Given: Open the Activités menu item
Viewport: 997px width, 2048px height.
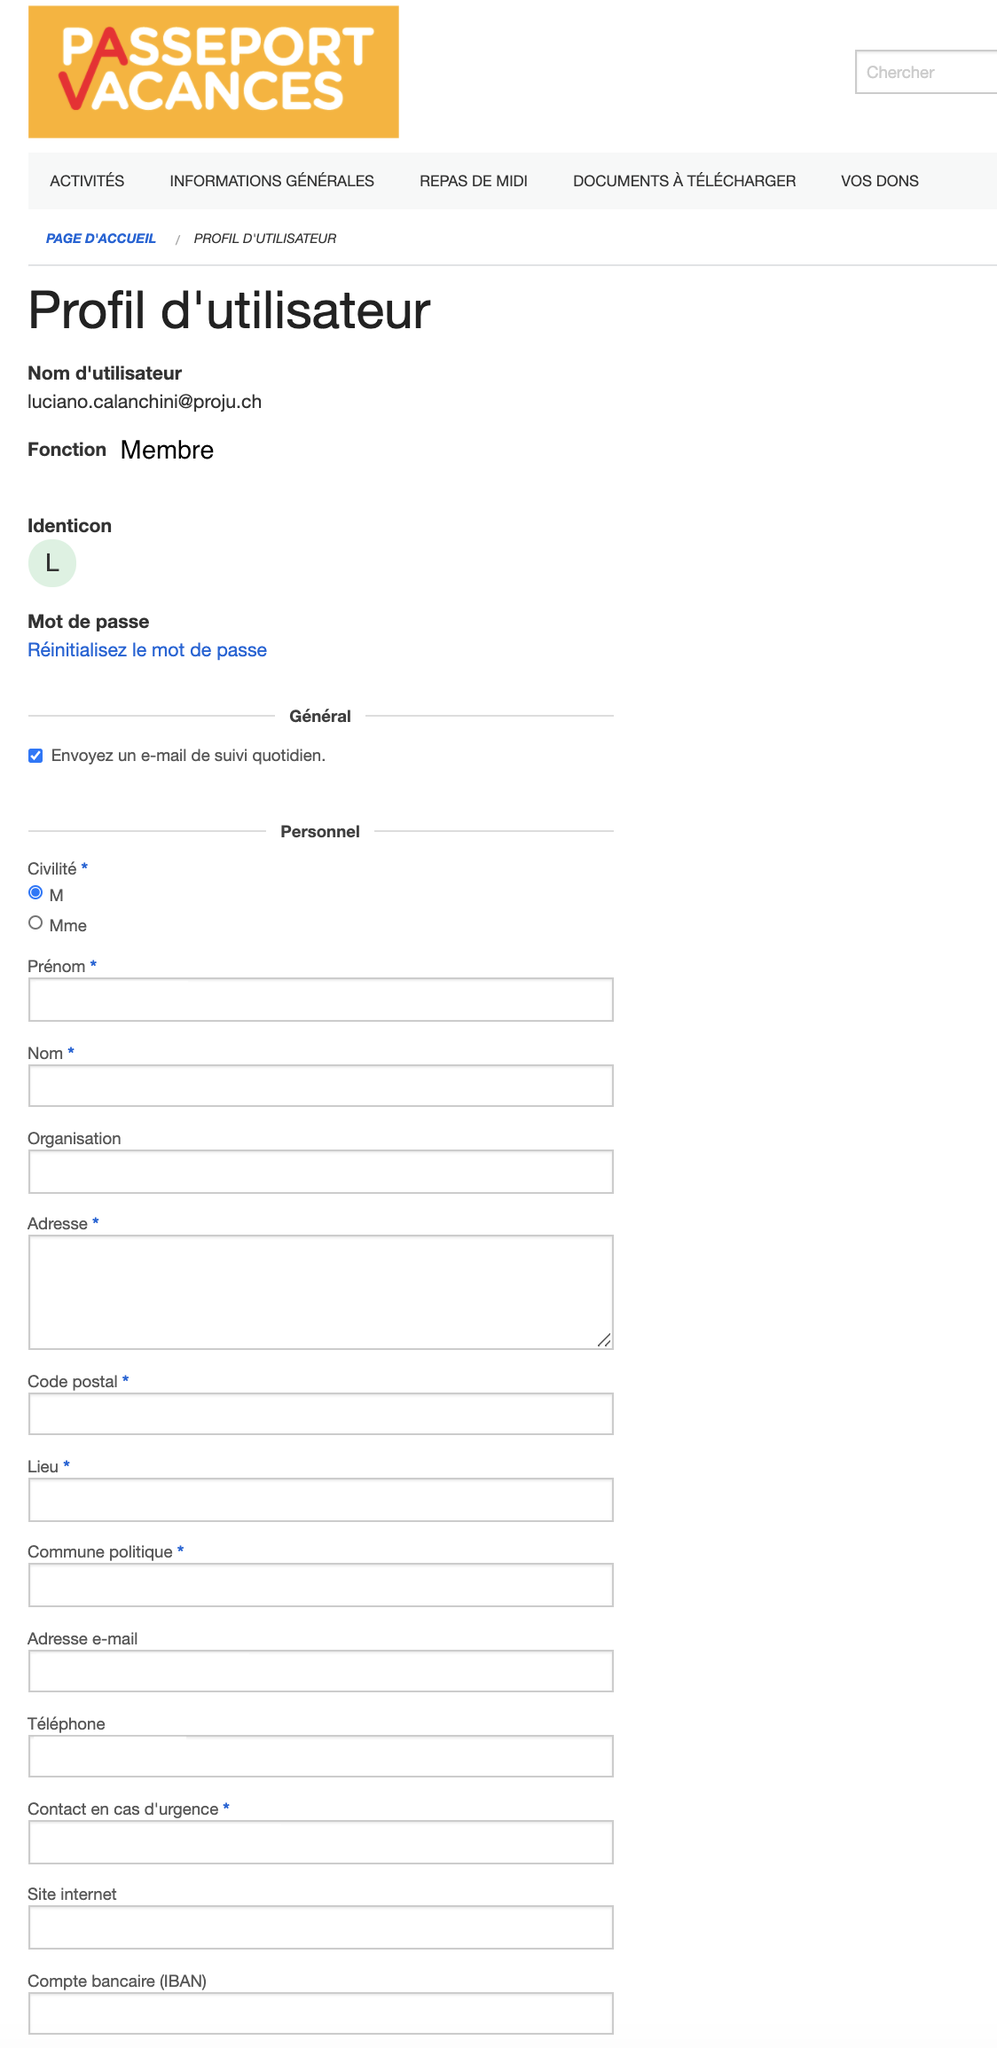Looking at the screenshot, I should pos(87,181).
